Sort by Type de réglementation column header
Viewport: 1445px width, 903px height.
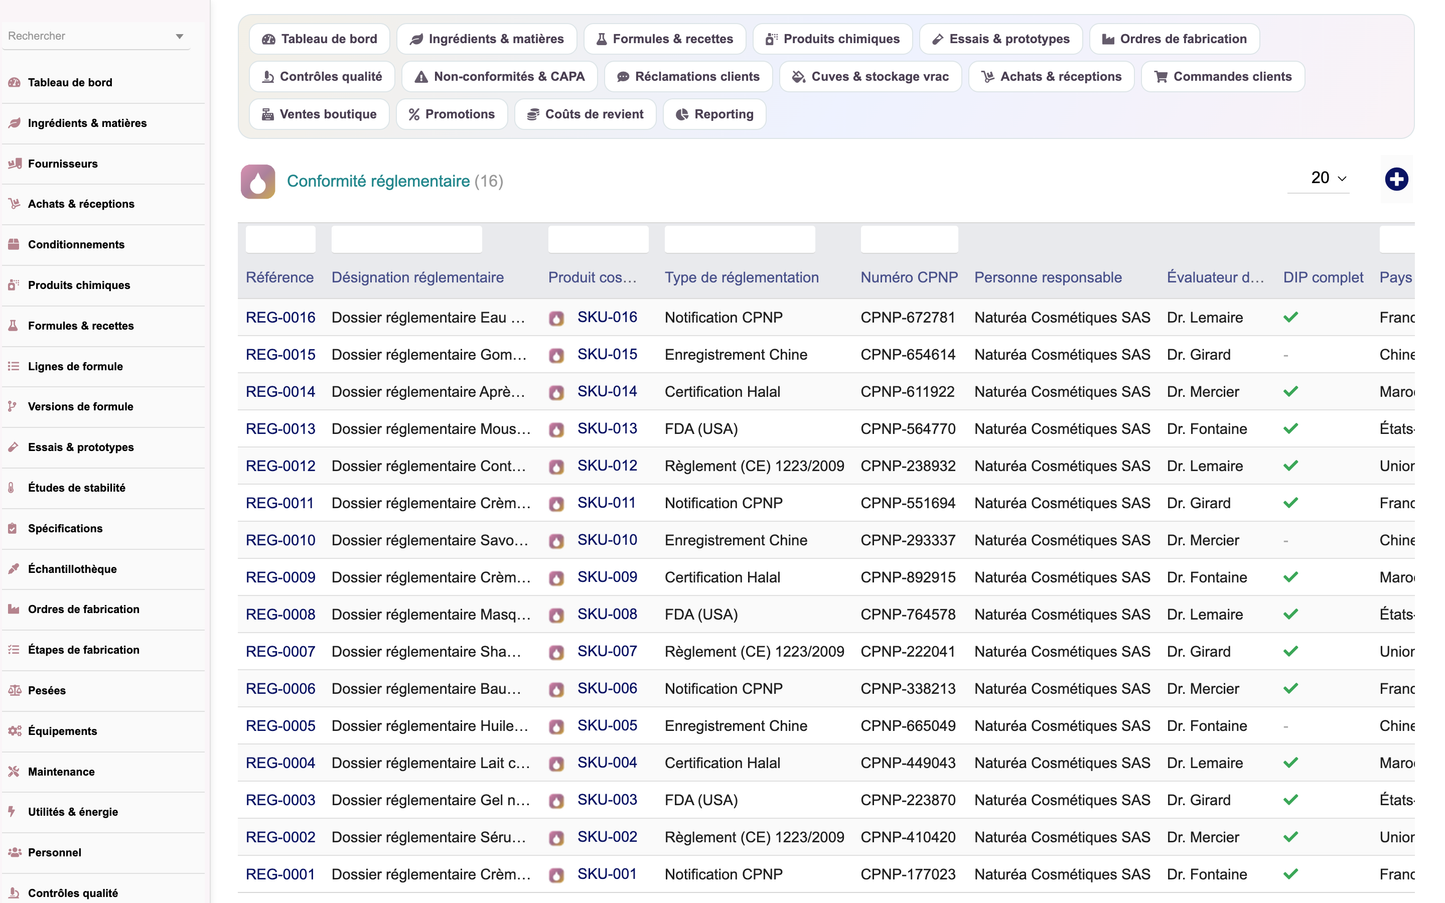coord(742,278)
